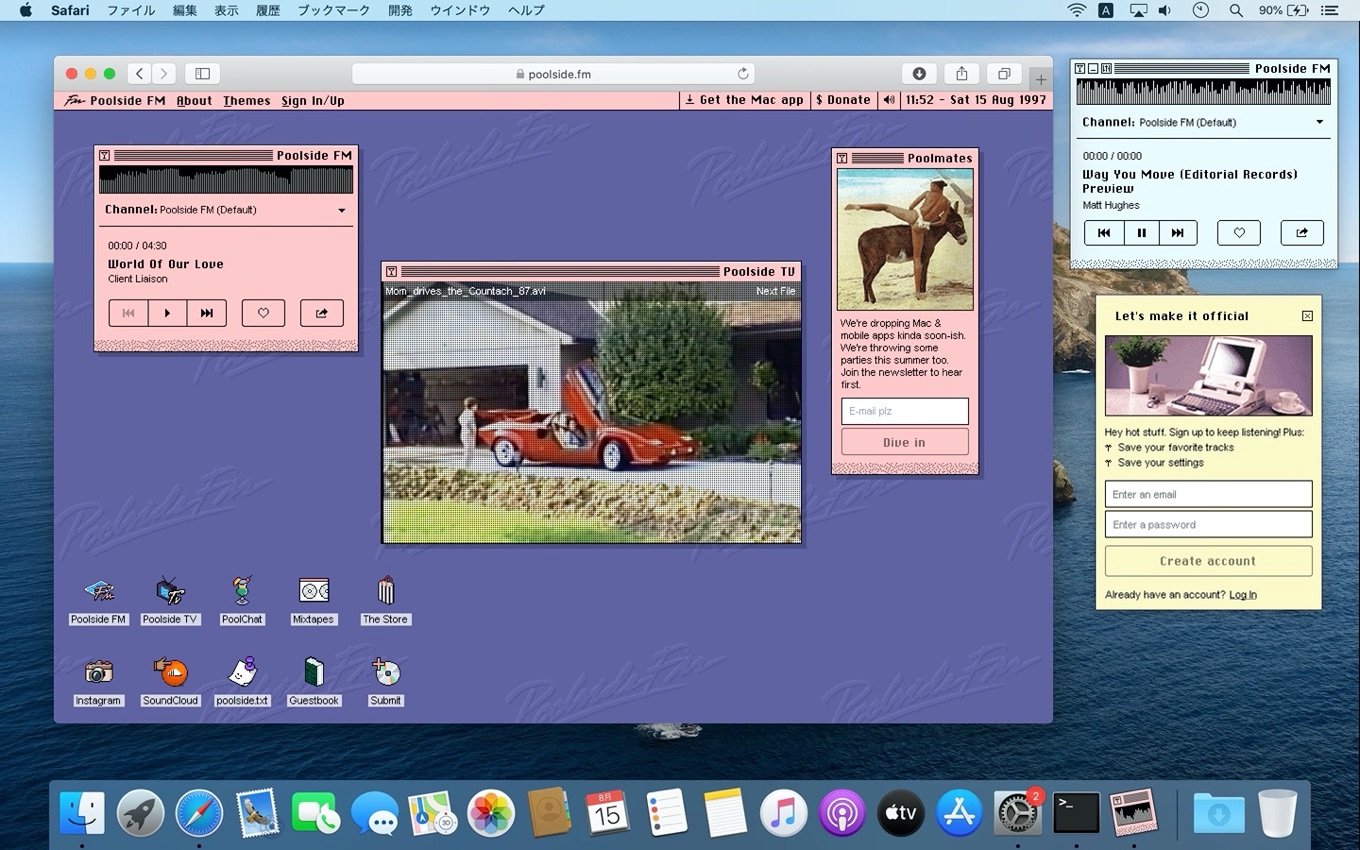Click the Log in link
This screenshot has height=850, width=1360.
click(x=1243, y=595)
